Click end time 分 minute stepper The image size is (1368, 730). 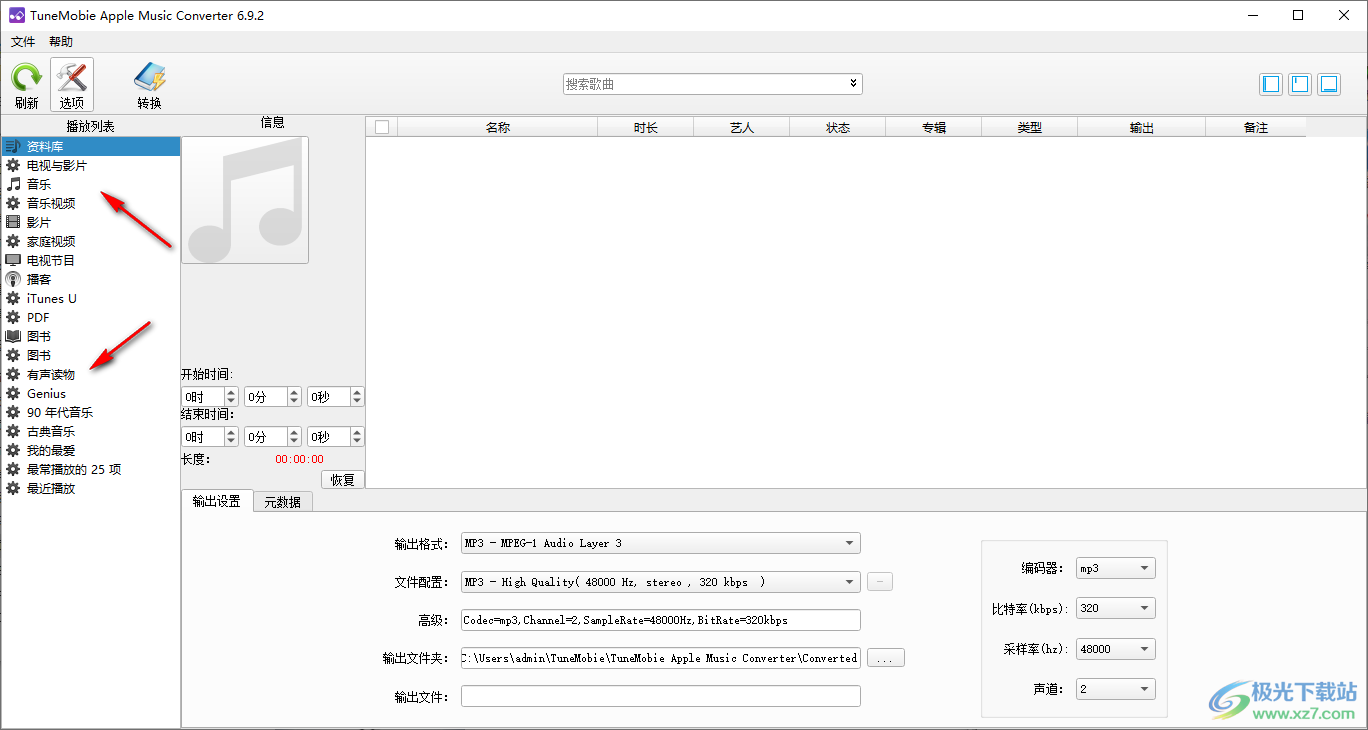coord(294,437)
